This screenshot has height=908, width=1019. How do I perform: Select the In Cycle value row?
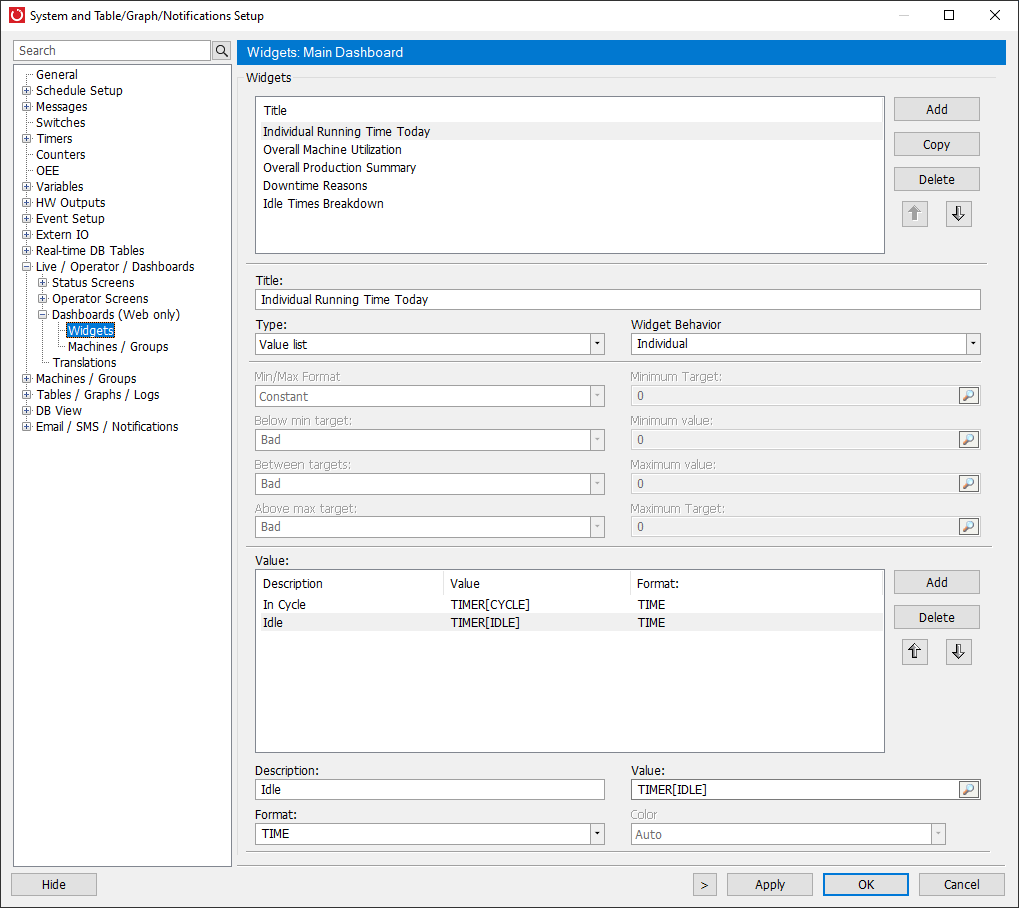572,604
